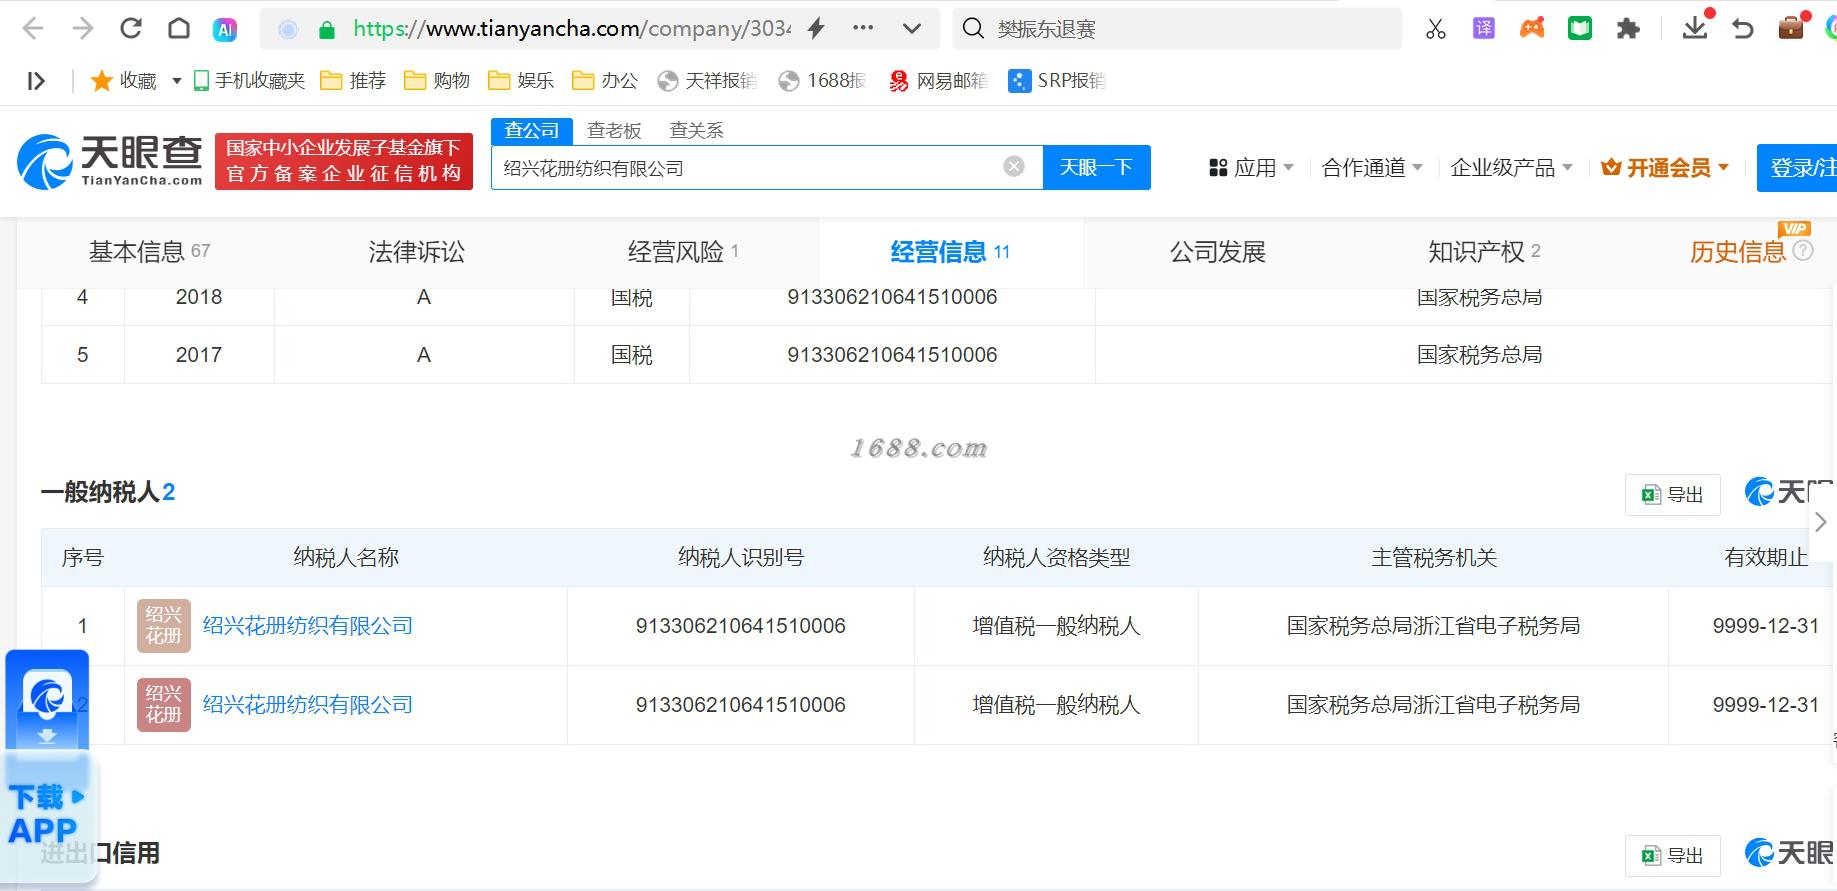Click the scissors screenshot tool icon
Viewport: 1837px width, 891px height.
[x=1436, y=29]
